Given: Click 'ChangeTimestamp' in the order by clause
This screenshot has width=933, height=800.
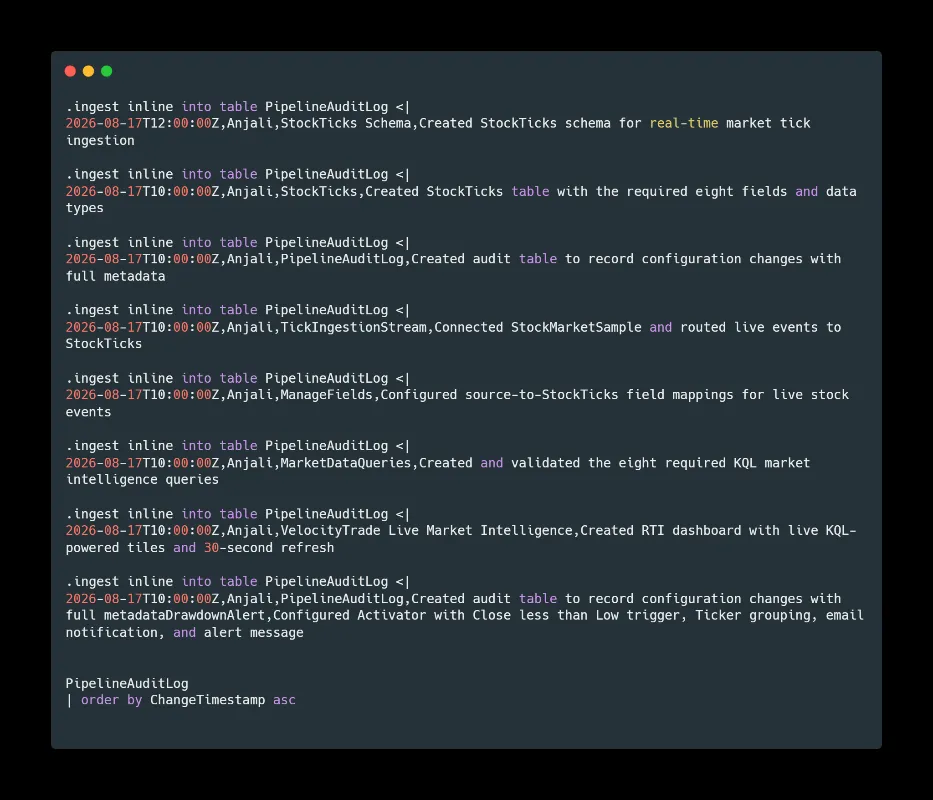Looking at the screenshot, I should pyautogui.click(x=207, y=700).
